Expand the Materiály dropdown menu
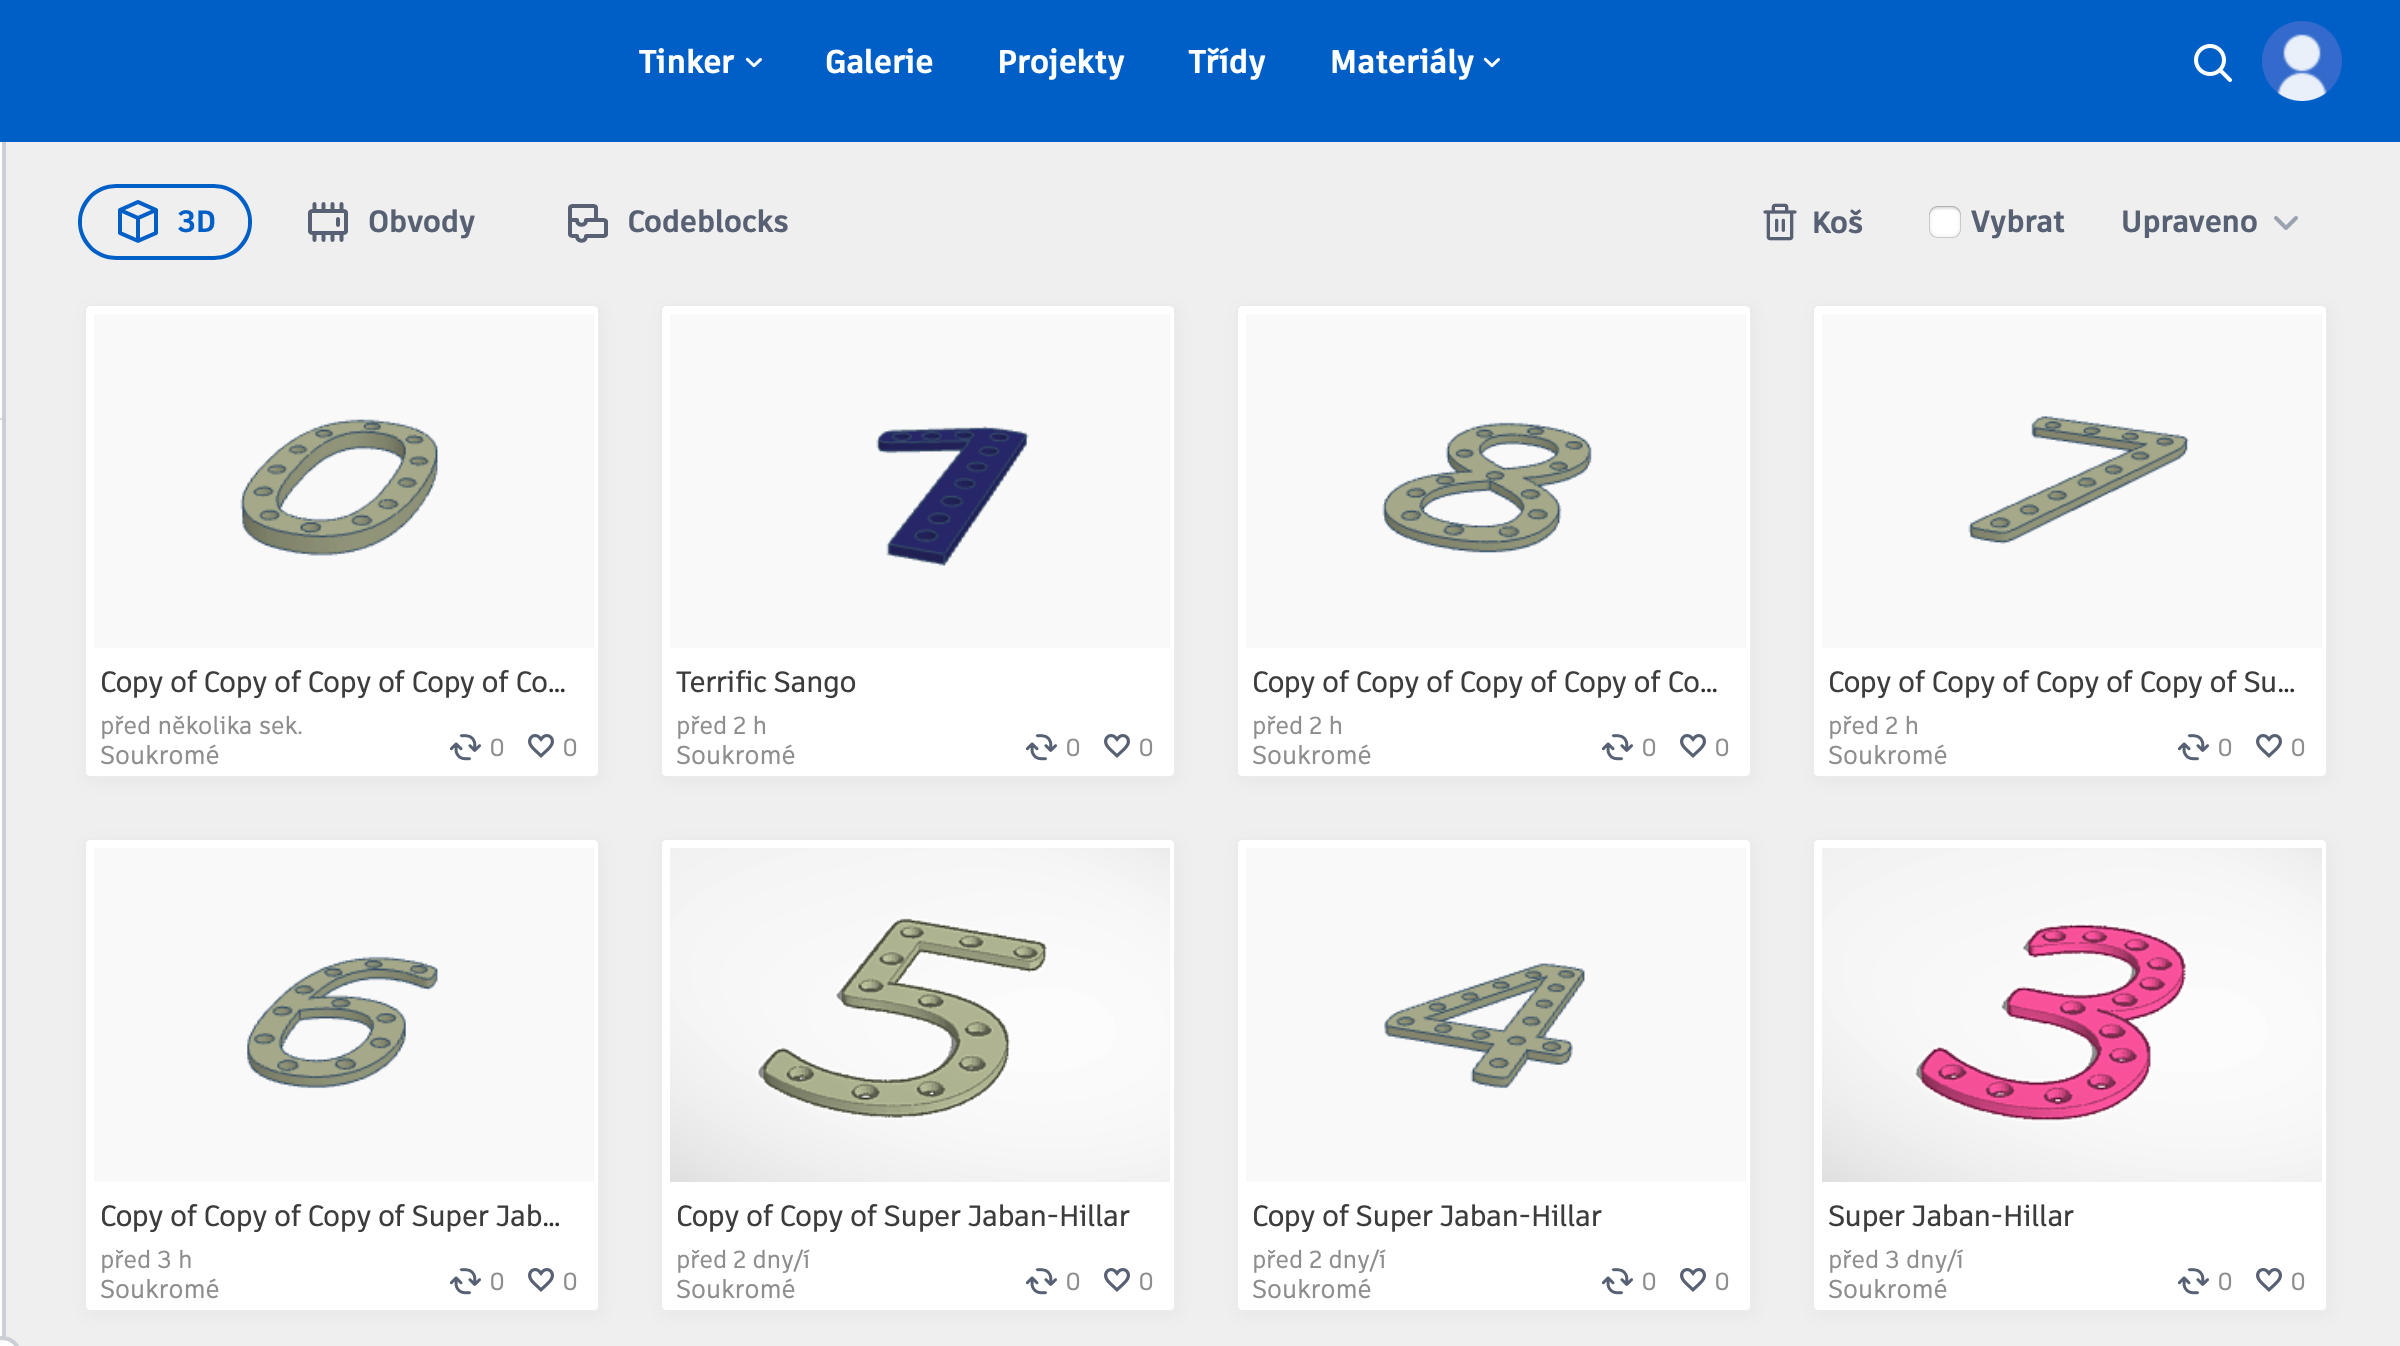 1415,62
